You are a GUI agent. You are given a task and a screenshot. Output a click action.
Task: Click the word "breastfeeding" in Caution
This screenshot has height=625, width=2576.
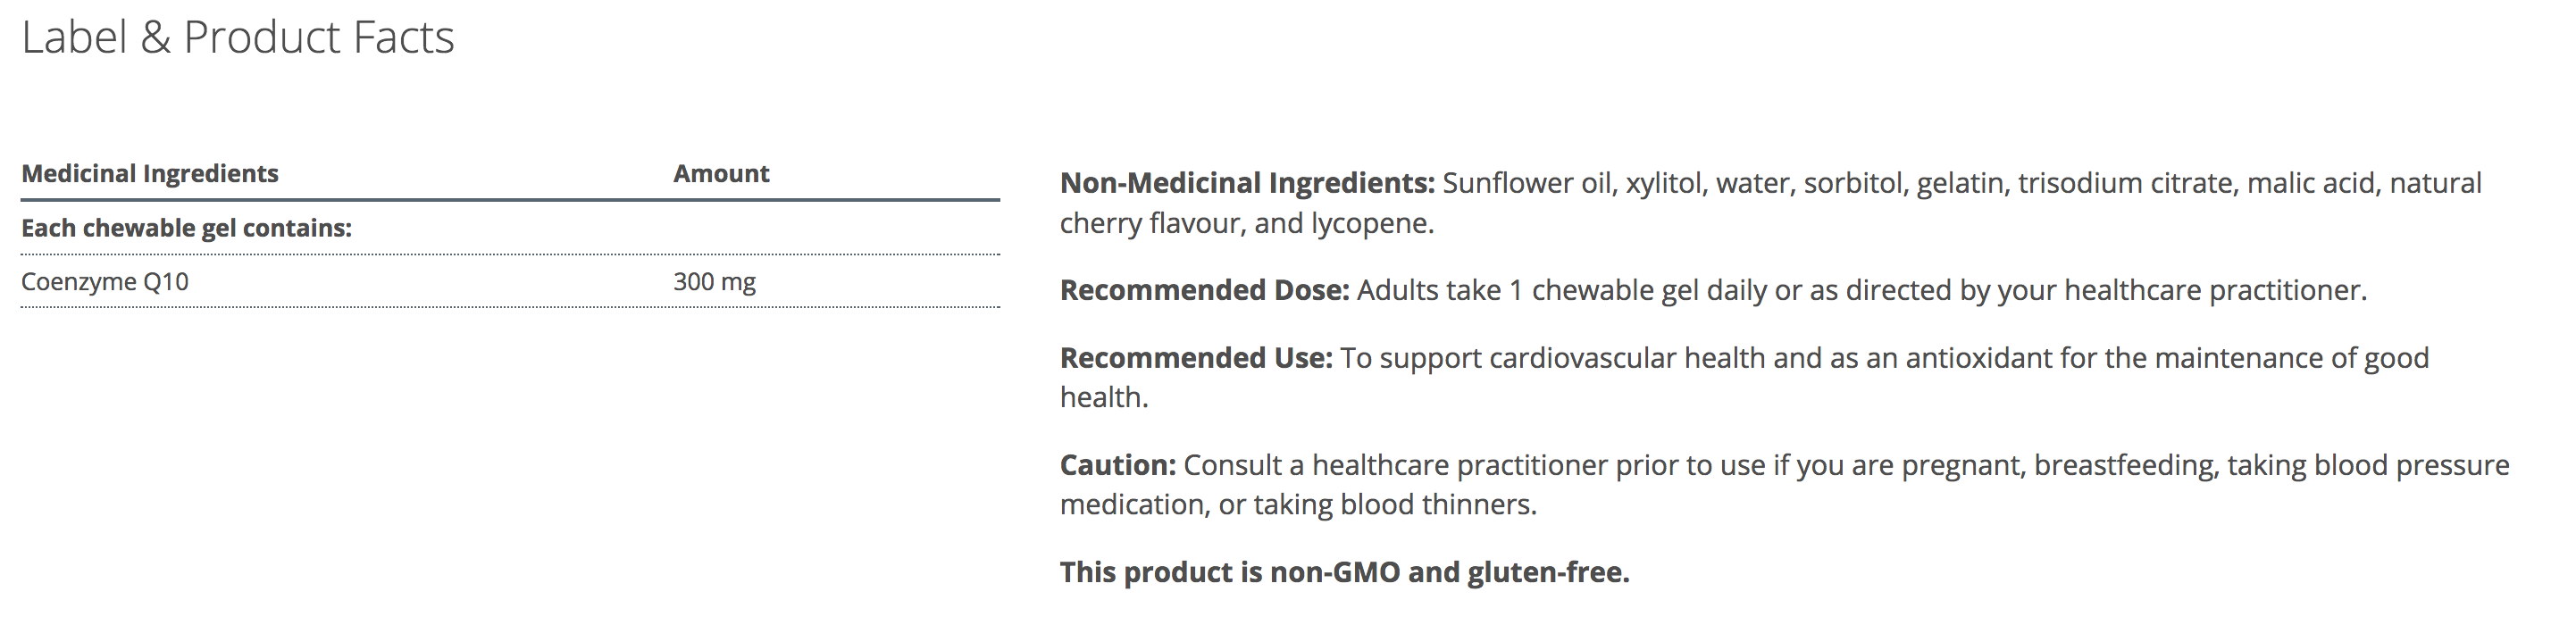(x=2123, y=465)
